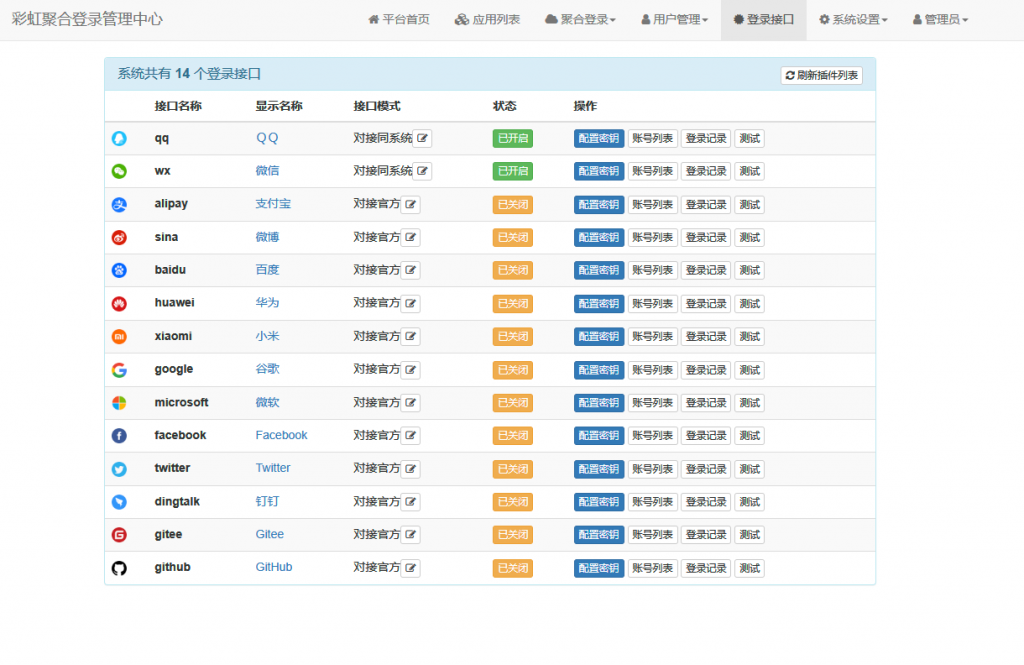Open the Facebook display name link
Image resolution: width=1024 pixels, height=665 pixels.
point(281,435)
